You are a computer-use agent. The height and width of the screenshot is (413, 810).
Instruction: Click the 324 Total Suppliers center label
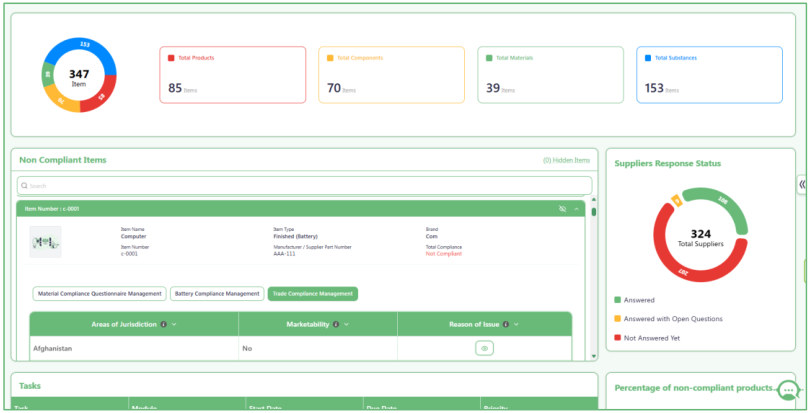[700, 238]
